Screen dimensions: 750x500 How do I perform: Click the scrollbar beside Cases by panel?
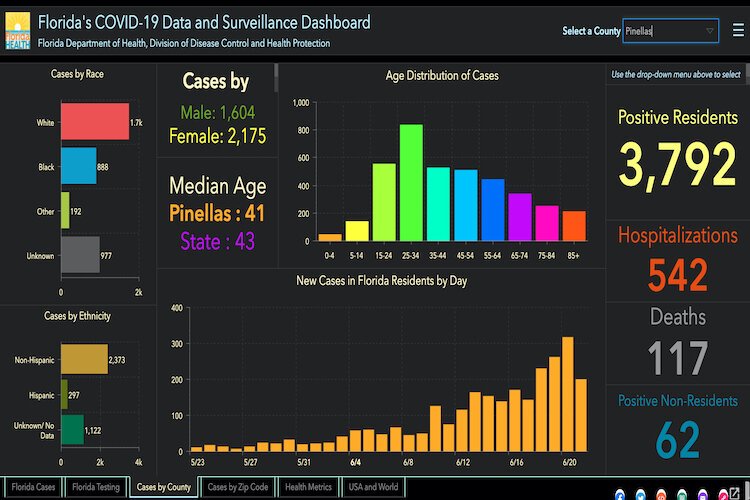point(276,78)
